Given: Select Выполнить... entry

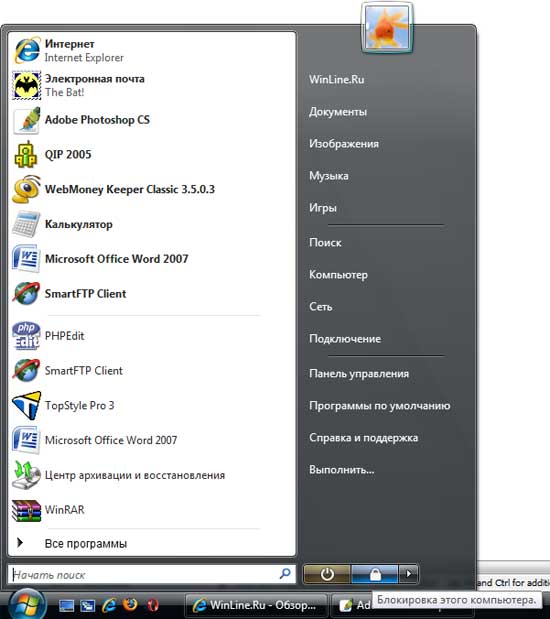Looking at the screenshot, I should tap(342, 470).
